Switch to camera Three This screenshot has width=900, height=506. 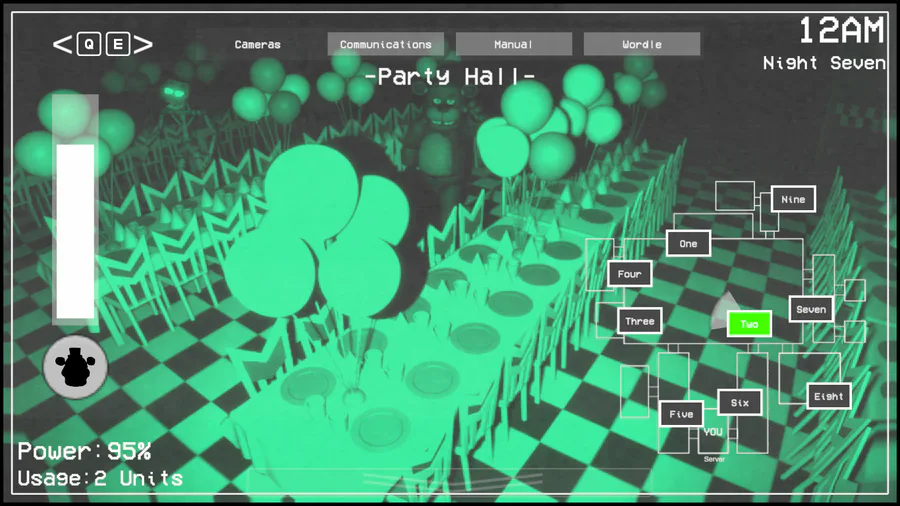coord(640,321)
